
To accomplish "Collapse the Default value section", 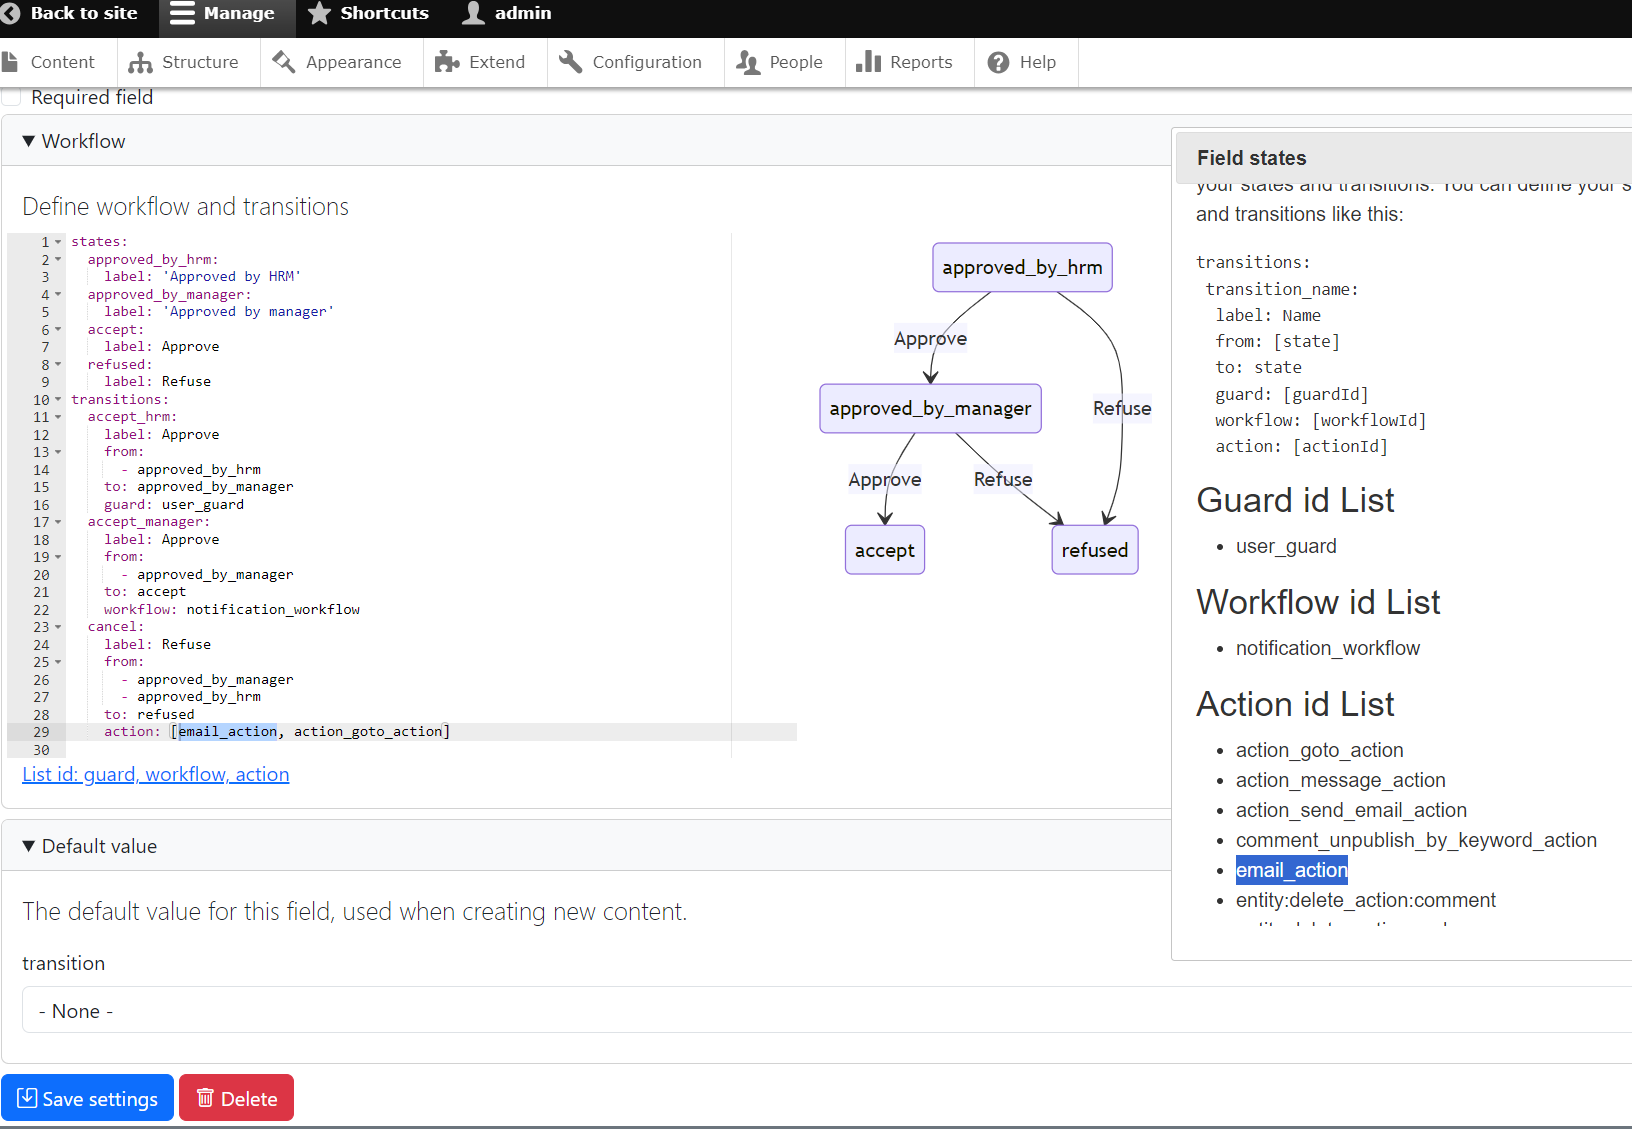I will (29, 845).
